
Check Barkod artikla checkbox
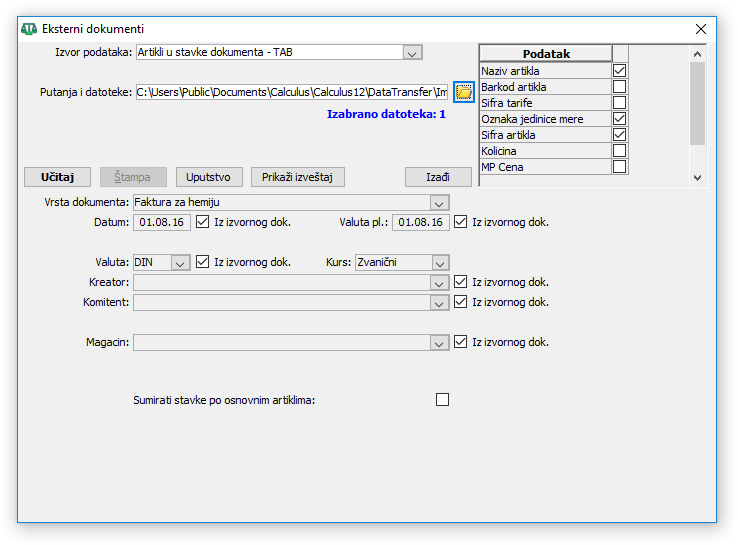(x=619, y=87)
